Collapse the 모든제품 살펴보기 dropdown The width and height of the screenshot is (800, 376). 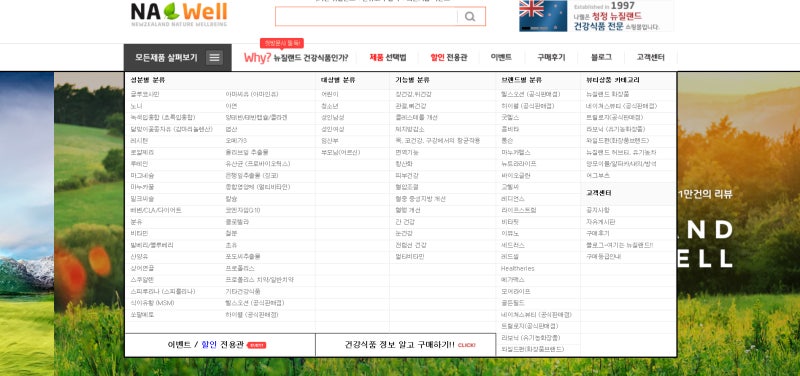point(178,58)
